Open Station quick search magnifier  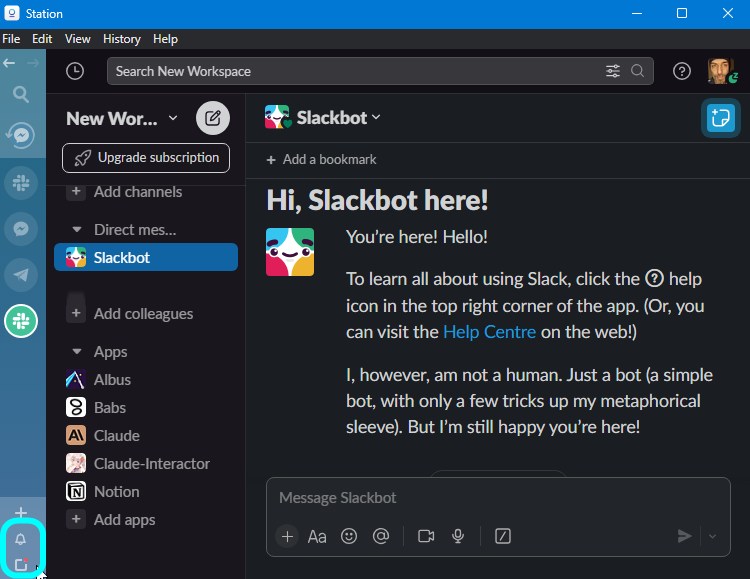[x=21, y=94]
